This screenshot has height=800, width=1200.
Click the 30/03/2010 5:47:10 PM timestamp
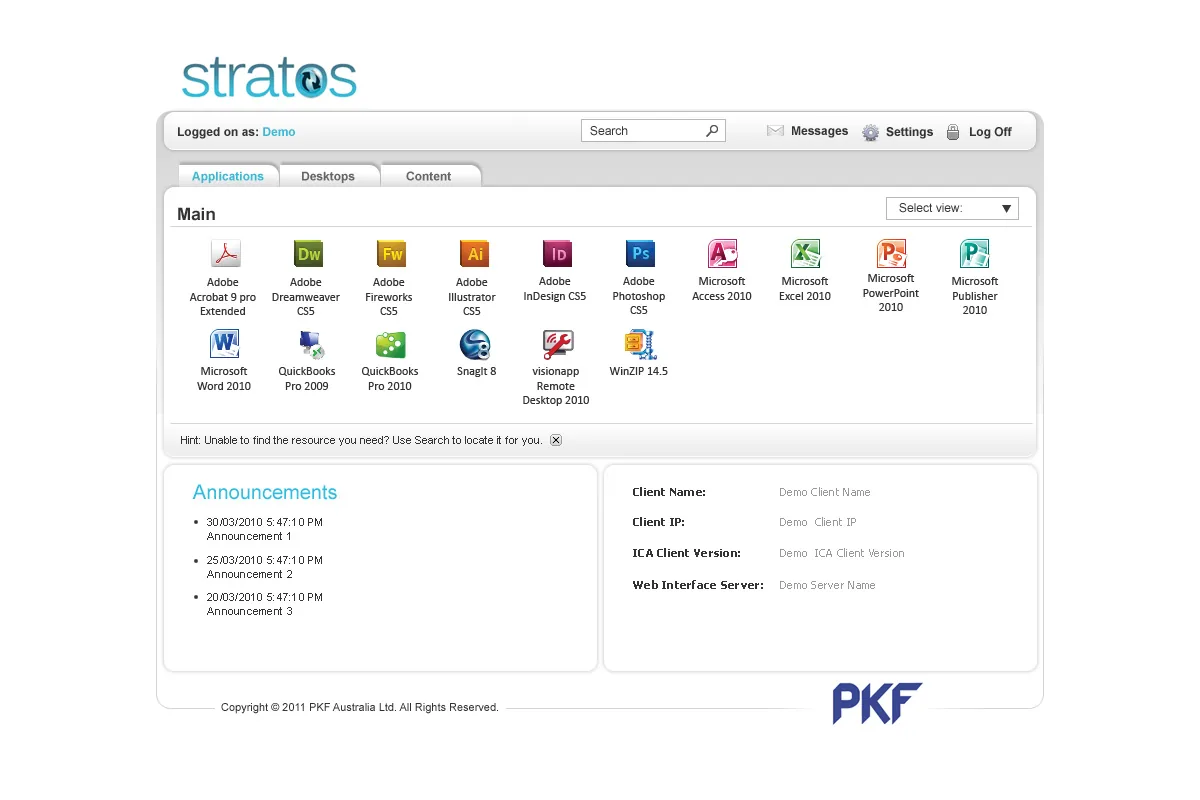click(x=265, y=522)
